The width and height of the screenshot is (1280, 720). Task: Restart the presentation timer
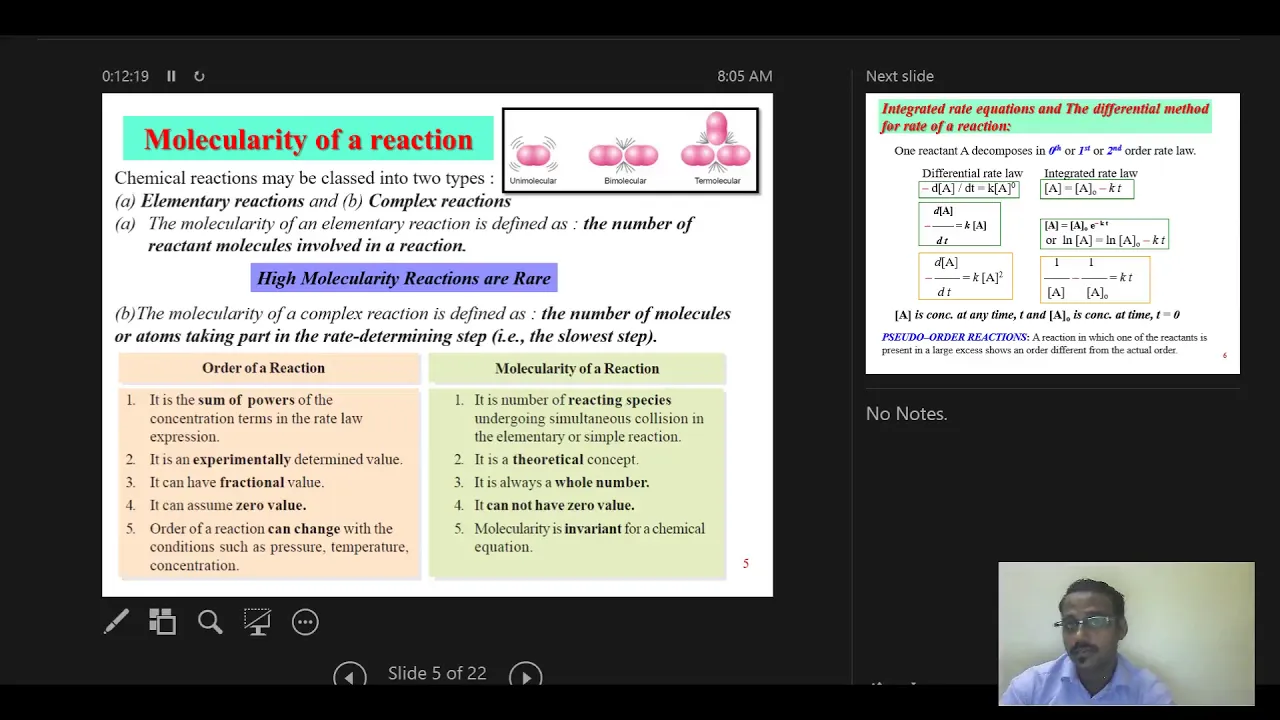199,76
